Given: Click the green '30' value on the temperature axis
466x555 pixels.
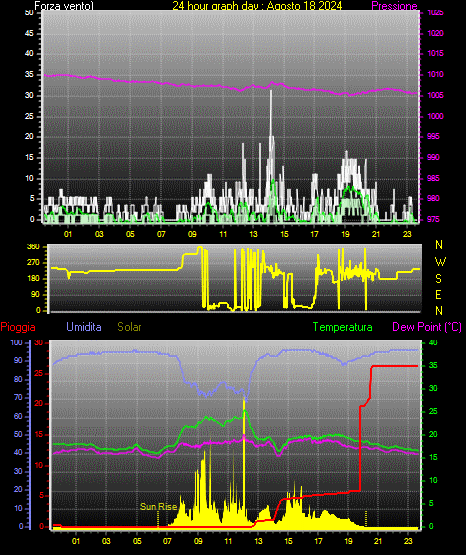Looking at the screenshot, I should [x=433, y=388].
